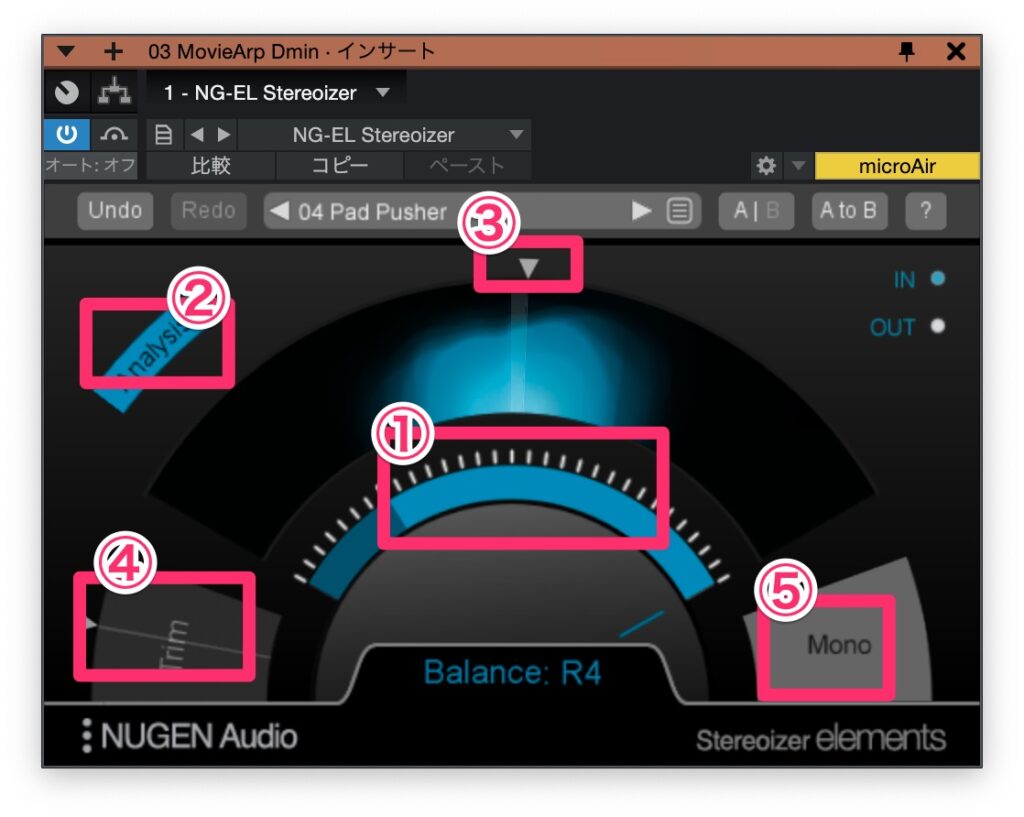Enable the Mono button
The image size is (1024, 817).
[x=838, y=645]
